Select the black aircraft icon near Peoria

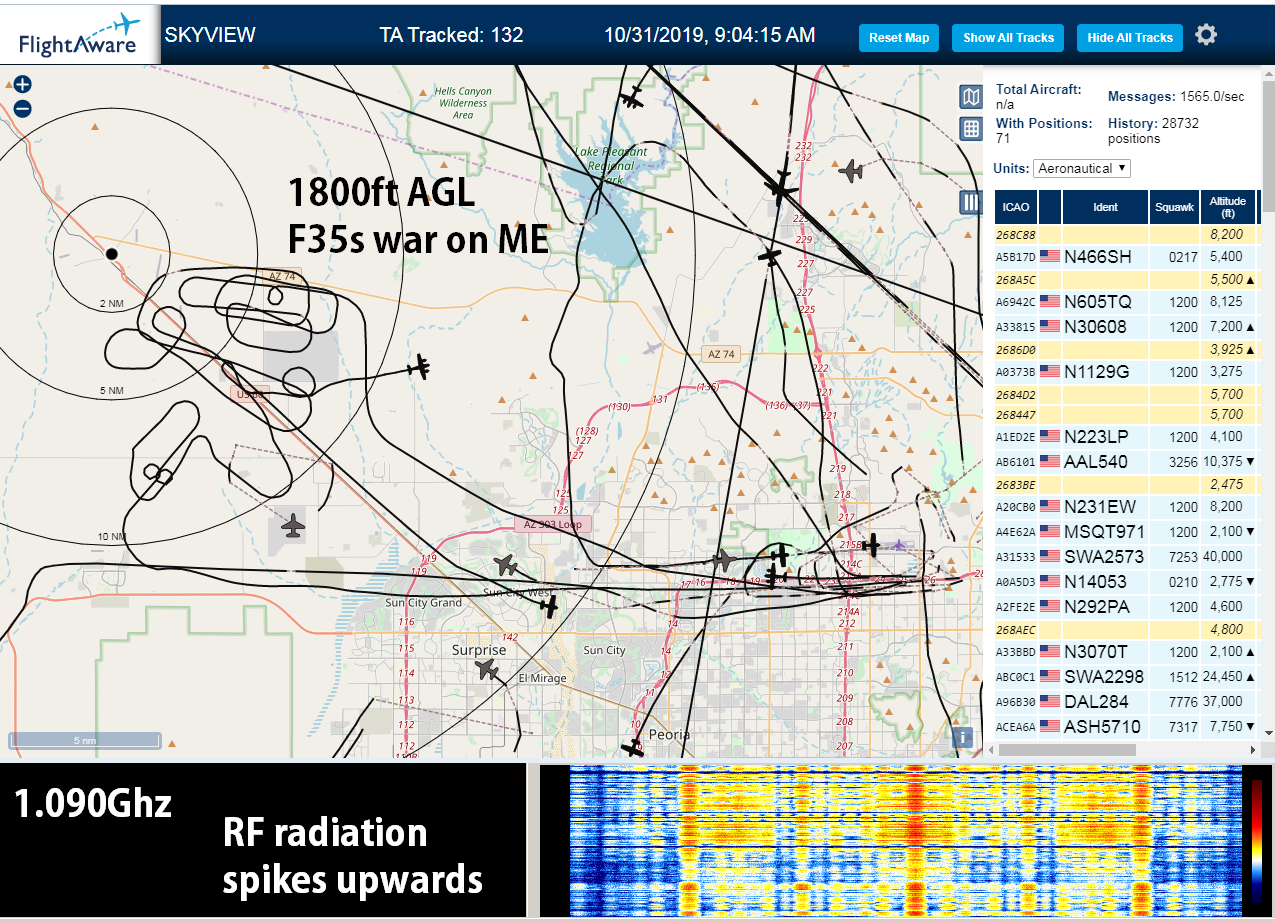(x=632, y=747)
